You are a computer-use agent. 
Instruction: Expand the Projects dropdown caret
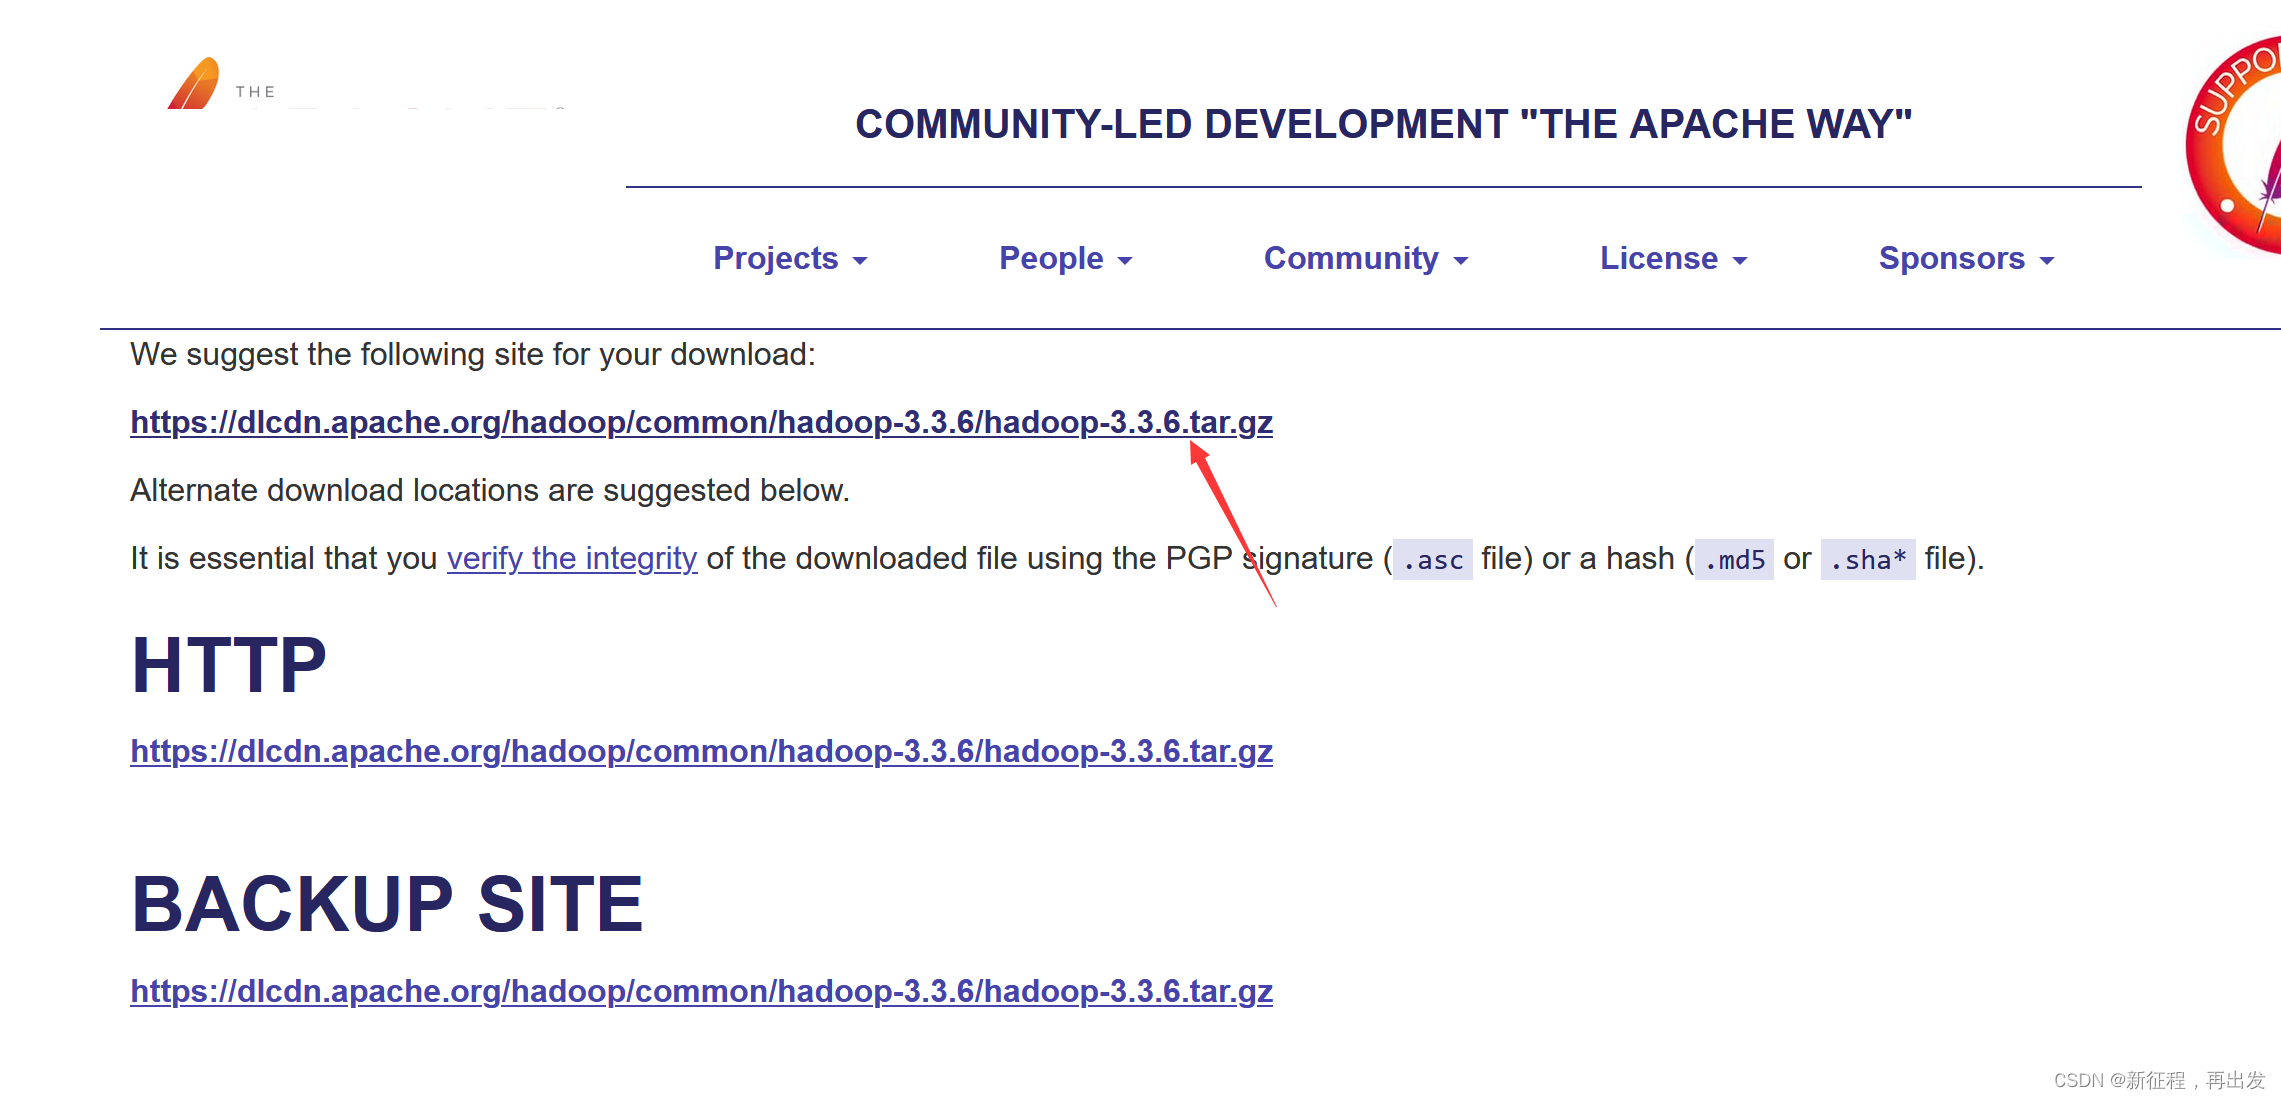[860, 261]
